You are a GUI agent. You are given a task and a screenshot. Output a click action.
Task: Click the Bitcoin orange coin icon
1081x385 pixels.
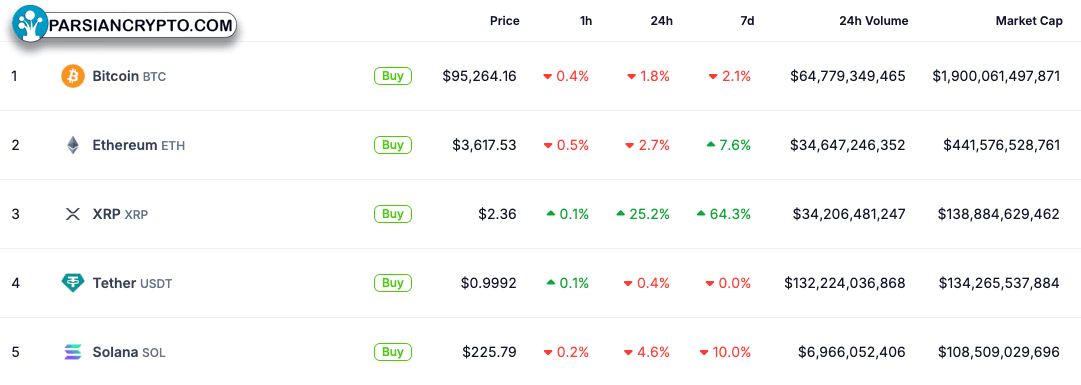pyautogui.click(x=72, y=76)
